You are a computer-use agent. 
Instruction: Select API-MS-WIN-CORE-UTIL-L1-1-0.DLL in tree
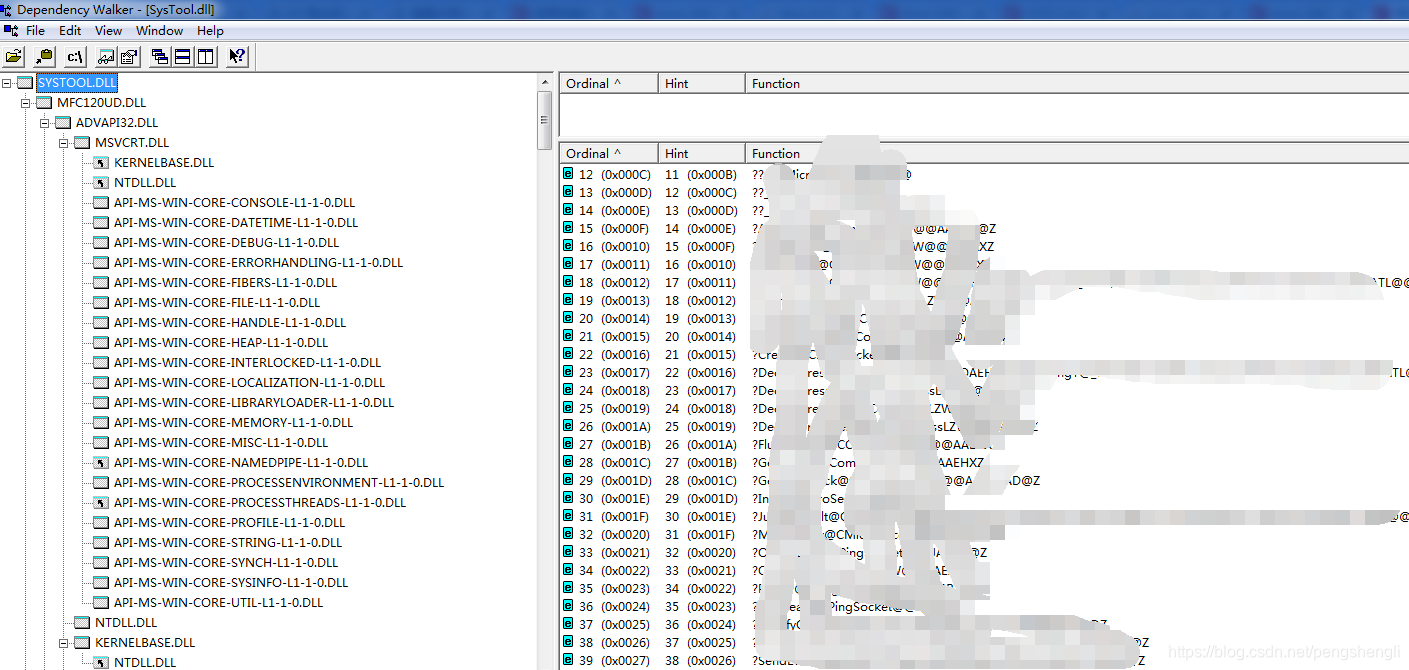[218, 603]
